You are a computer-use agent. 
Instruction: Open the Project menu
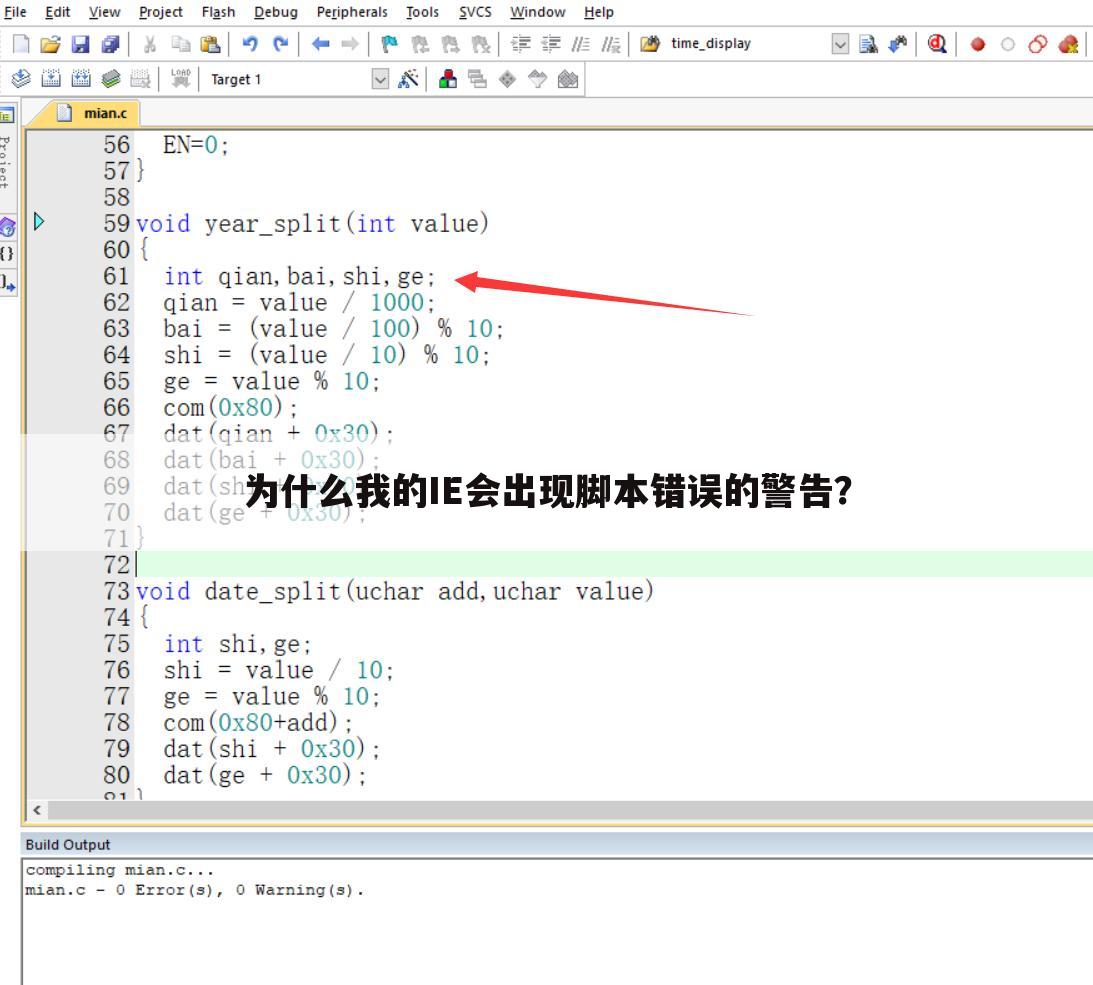161,12
